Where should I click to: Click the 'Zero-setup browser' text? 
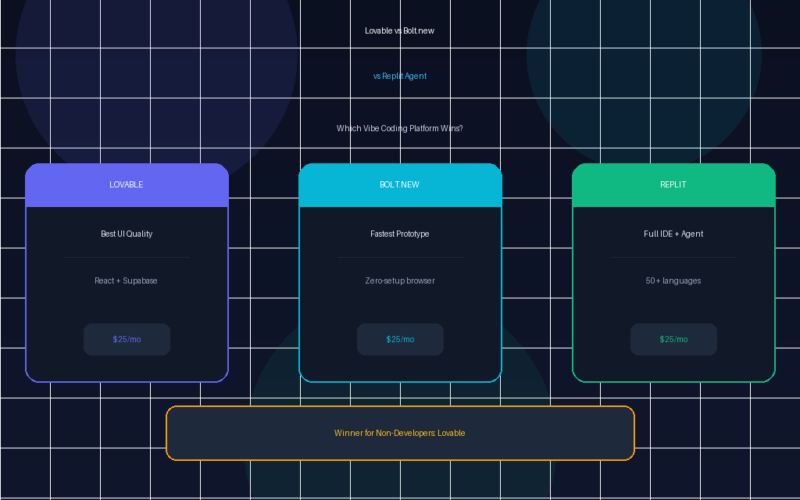point(400,281)
